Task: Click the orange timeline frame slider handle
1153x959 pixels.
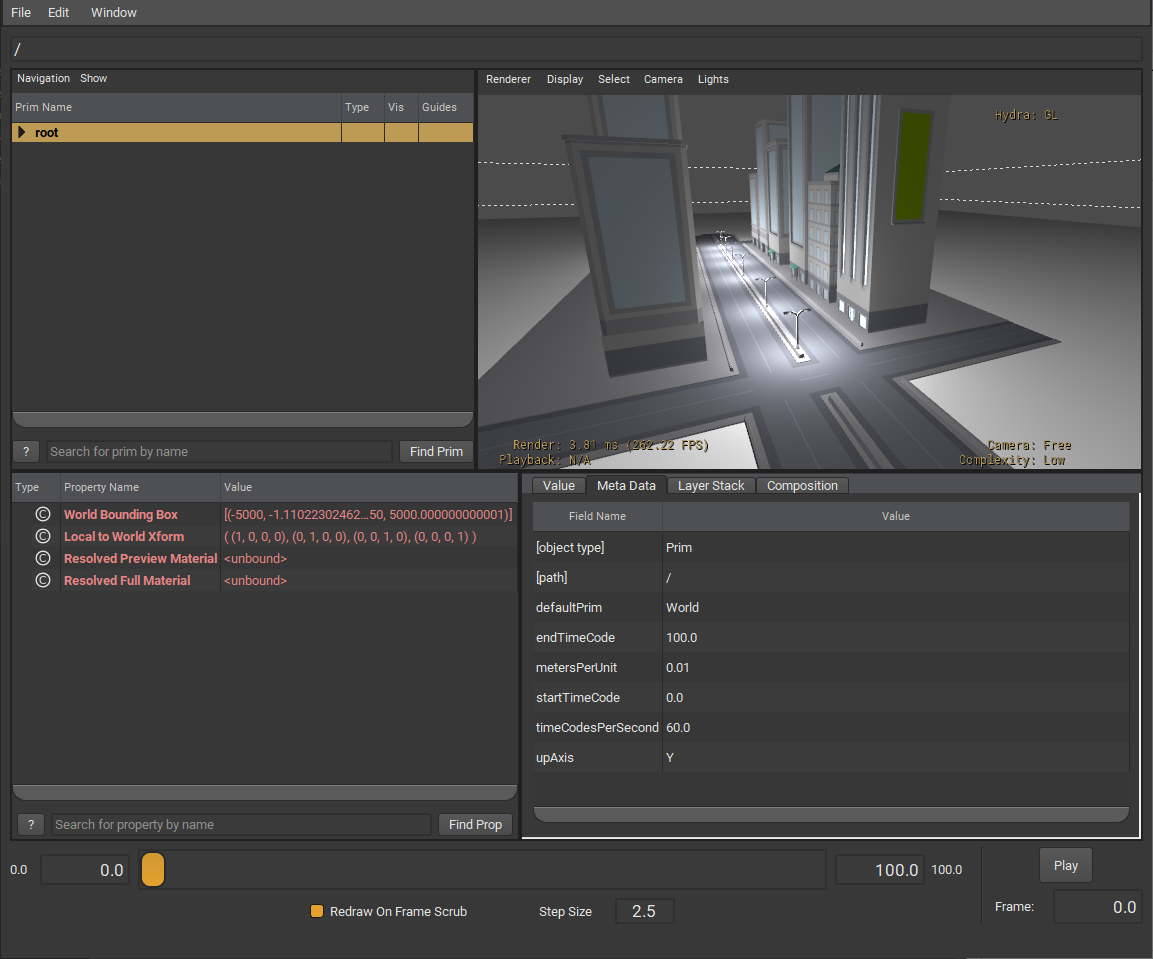Action: (153, 870)
